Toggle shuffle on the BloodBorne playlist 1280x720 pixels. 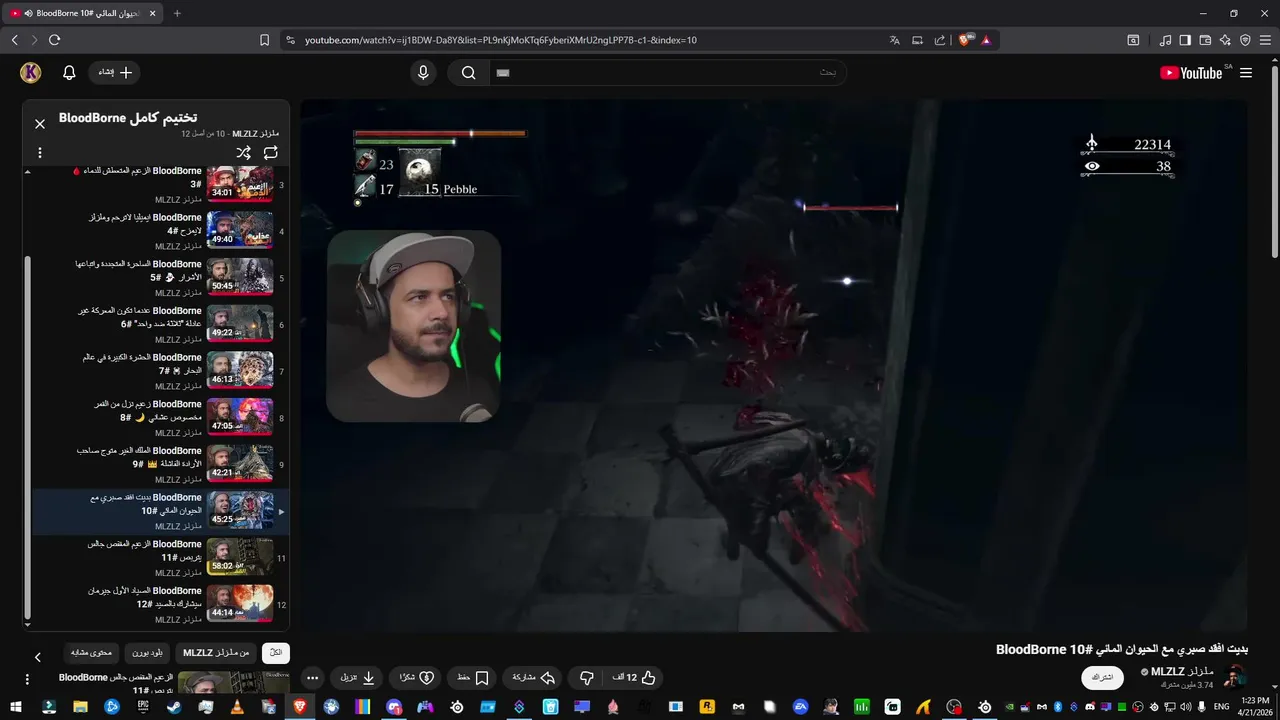tap(243, 153)
